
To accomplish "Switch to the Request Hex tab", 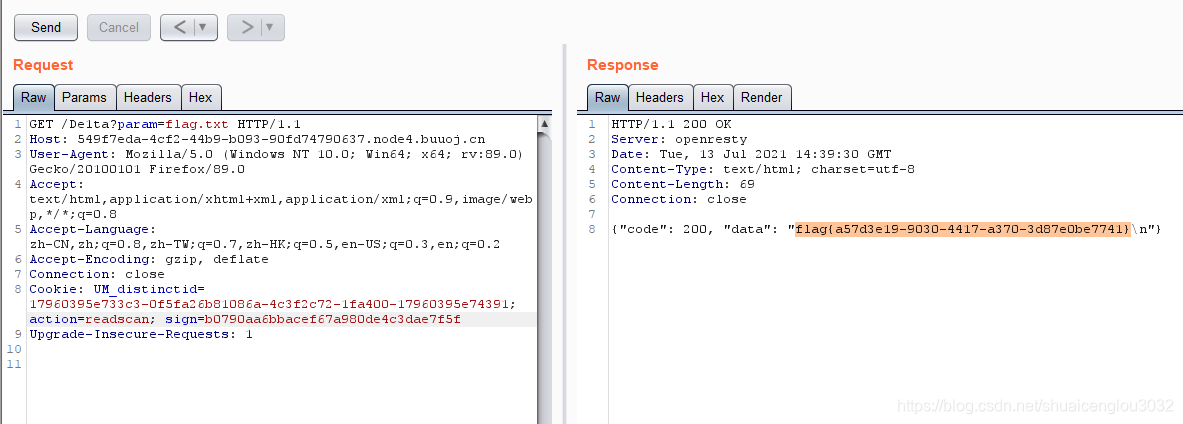I will pos(201,97).
